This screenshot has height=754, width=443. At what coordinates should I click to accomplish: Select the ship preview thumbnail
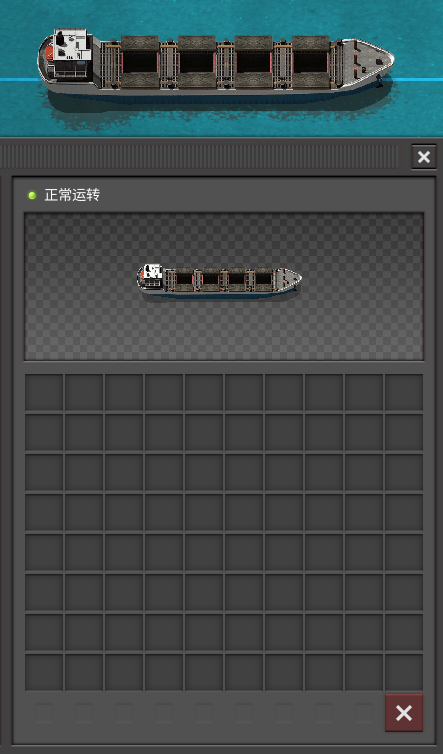219,284
